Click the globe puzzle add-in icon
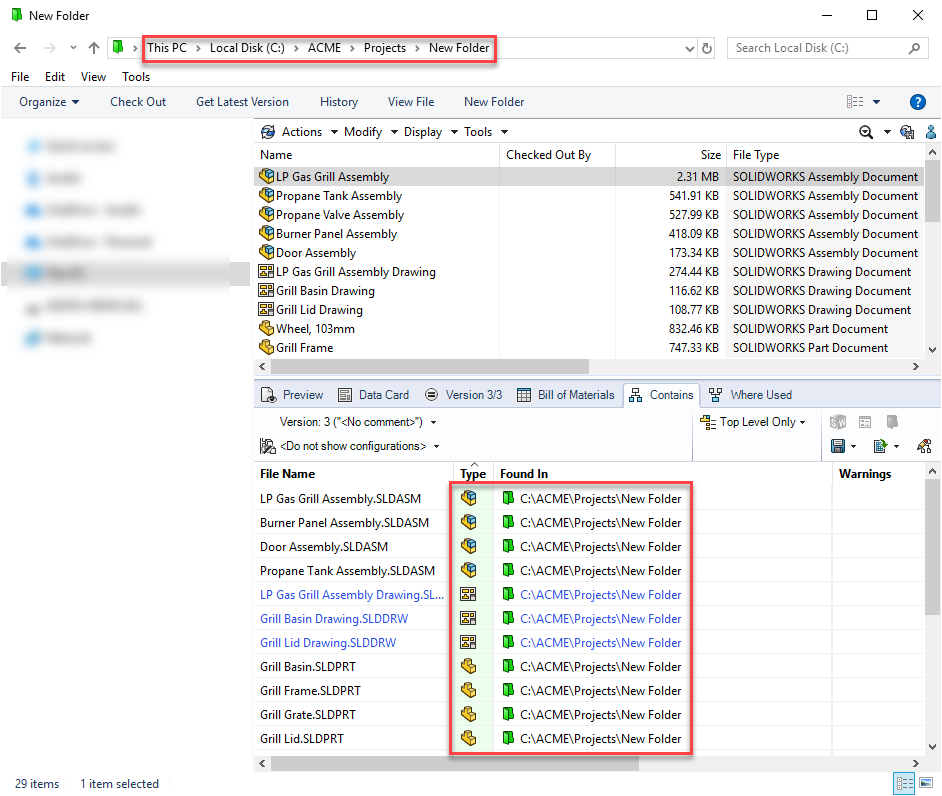The image size is (942, 796). click(907, 132)
